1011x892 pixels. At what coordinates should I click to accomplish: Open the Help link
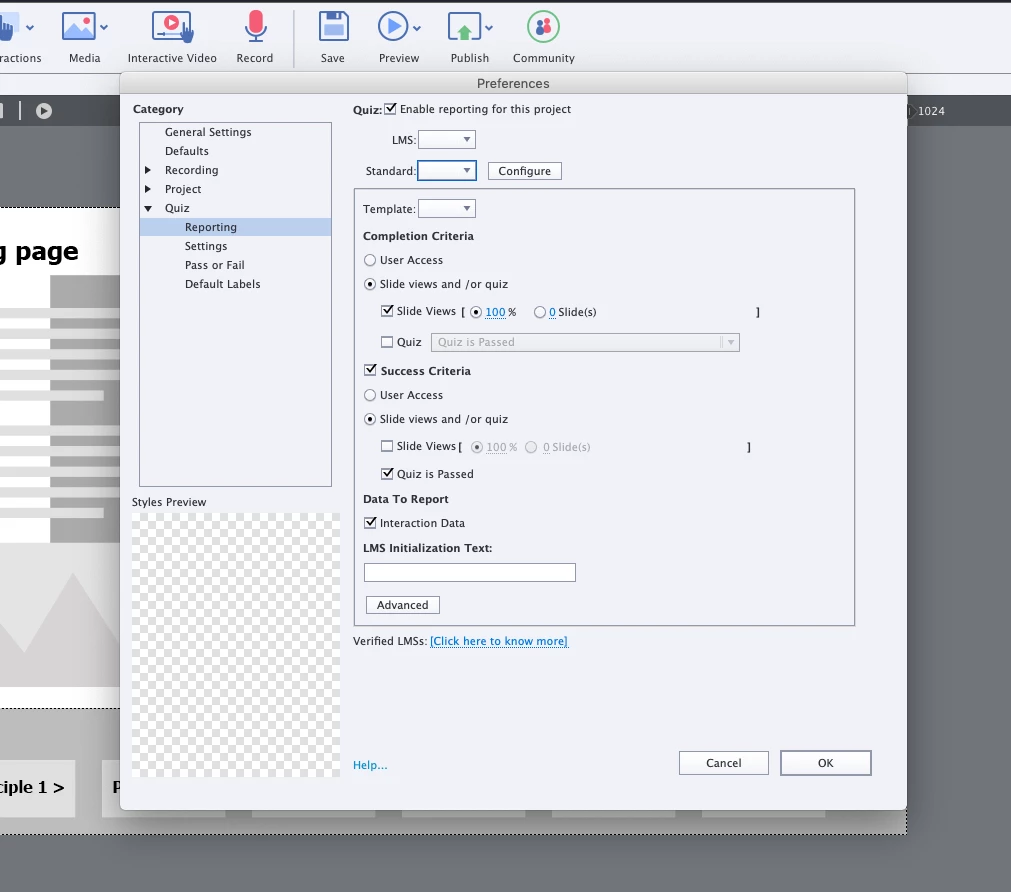click(370, 765)
